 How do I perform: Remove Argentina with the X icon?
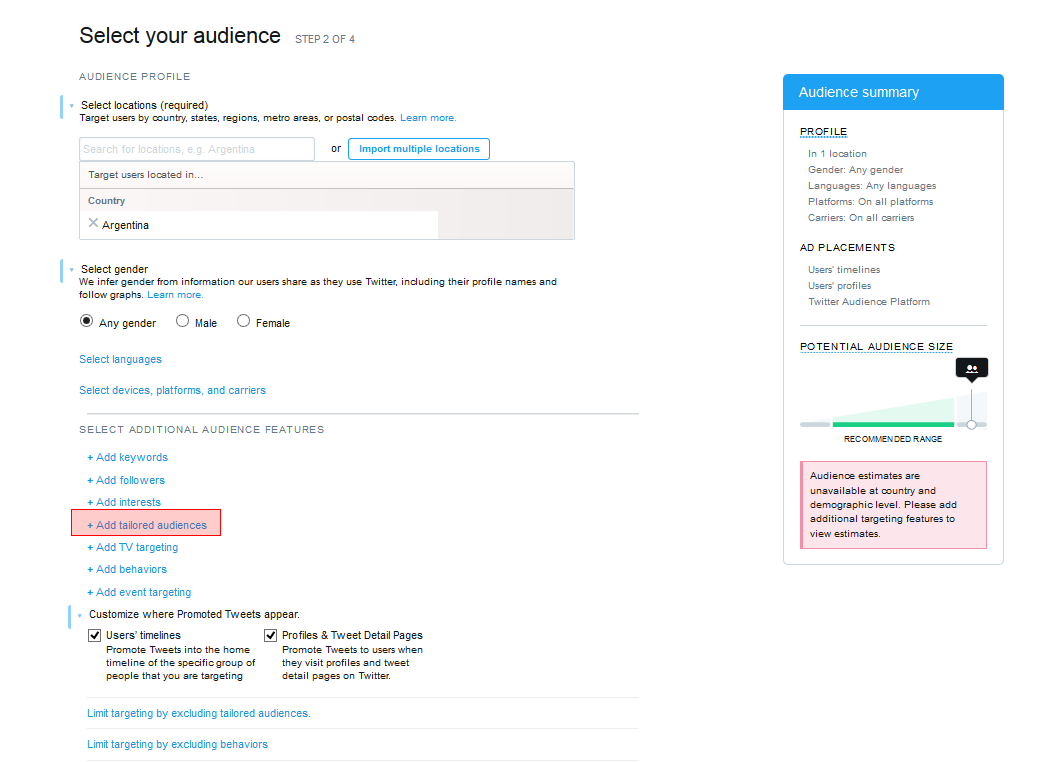[x=93, y=224]
